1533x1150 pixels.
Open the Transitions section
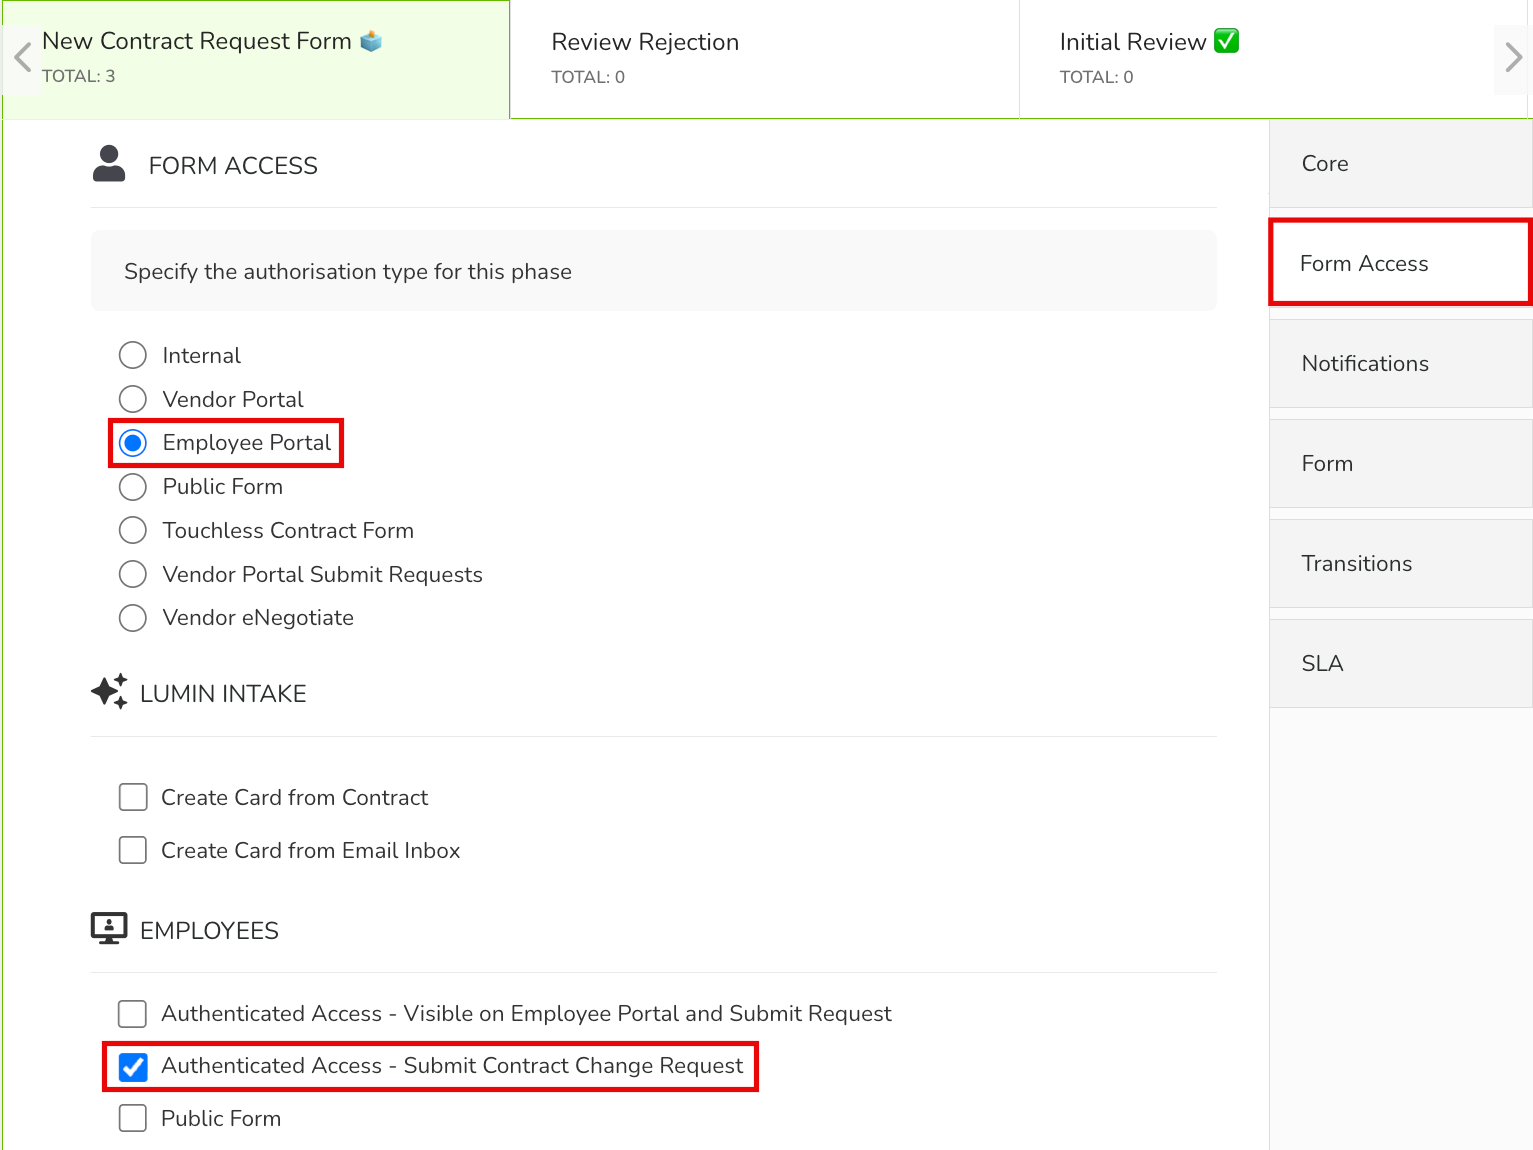1400,564
